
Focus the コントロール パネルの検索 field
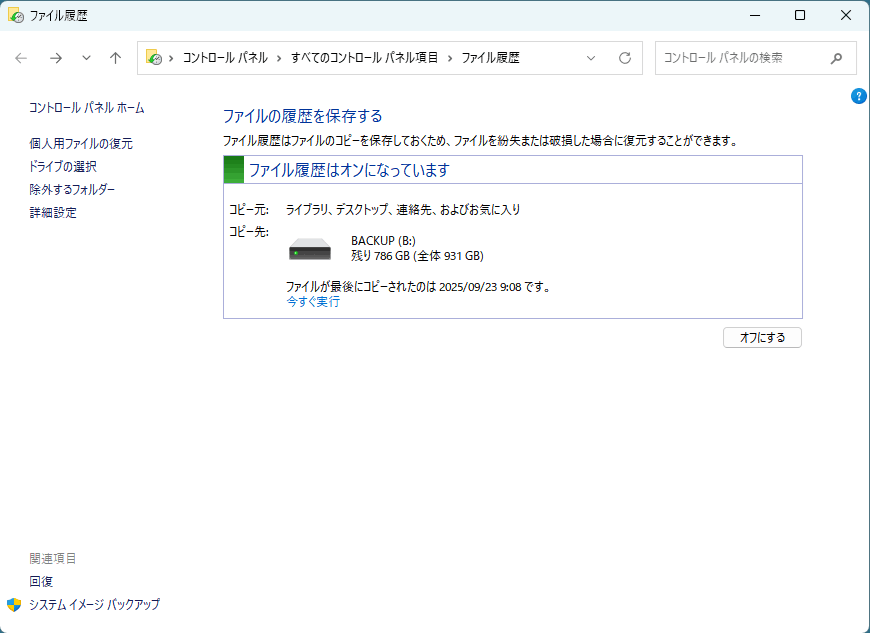[740, 58]
